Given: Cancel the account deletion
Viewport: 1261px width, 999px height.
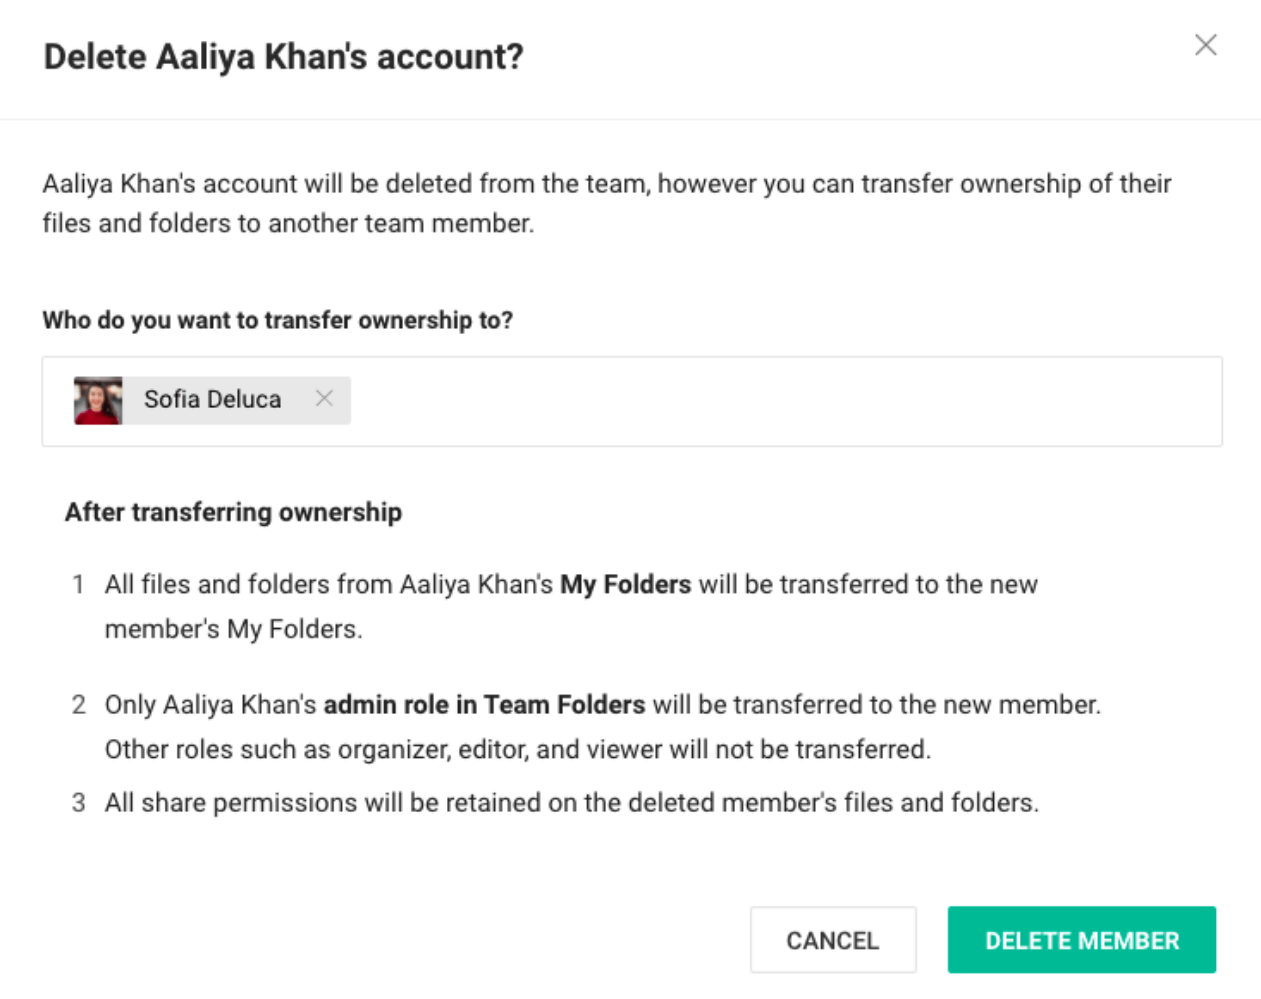Looking at the screenshot, I should [833, 940].
